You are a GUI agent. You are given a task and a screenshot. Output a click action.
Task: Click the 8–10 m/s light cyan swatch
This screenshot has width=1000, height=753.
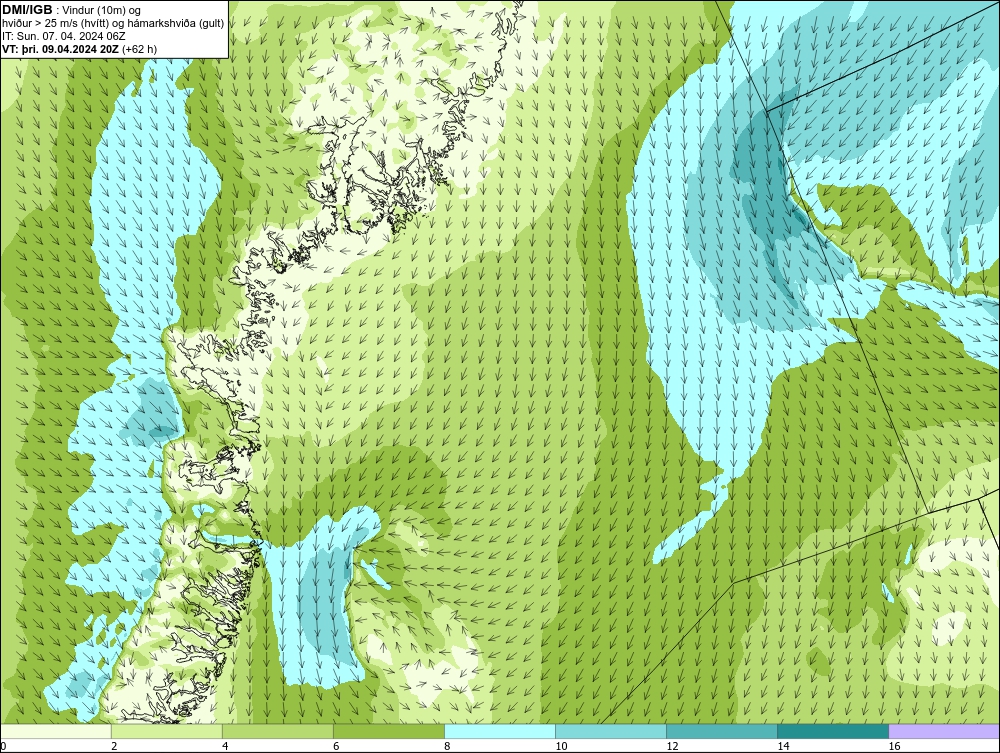(499, 731)
